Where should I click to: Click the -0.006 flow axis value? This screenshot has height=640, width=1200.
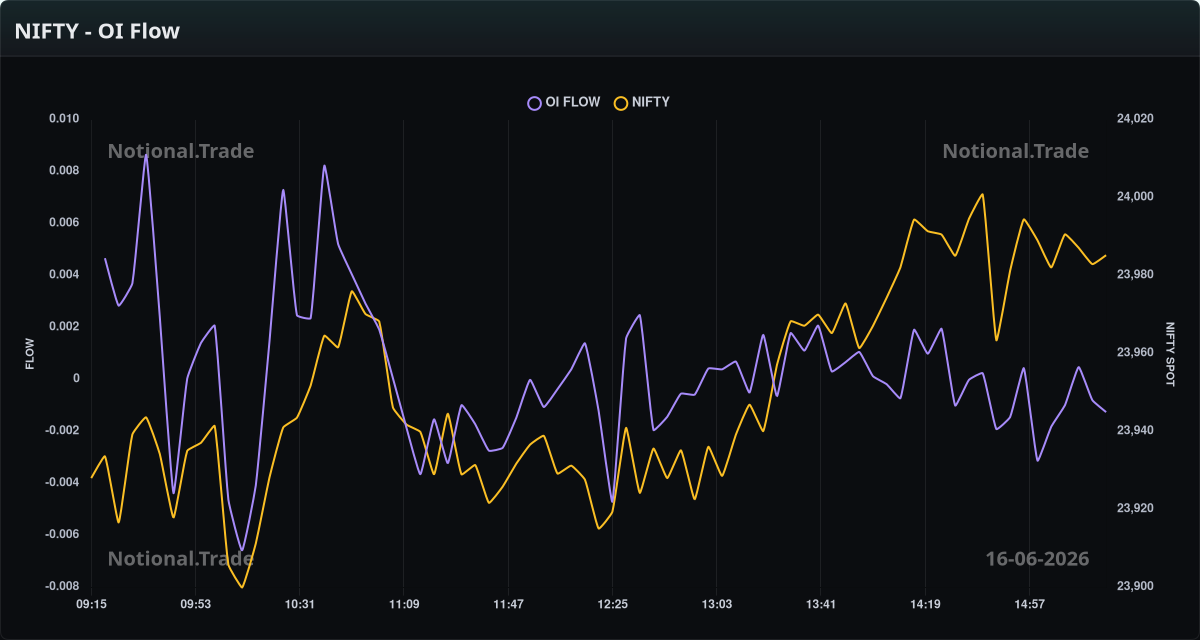click(62, 535)
